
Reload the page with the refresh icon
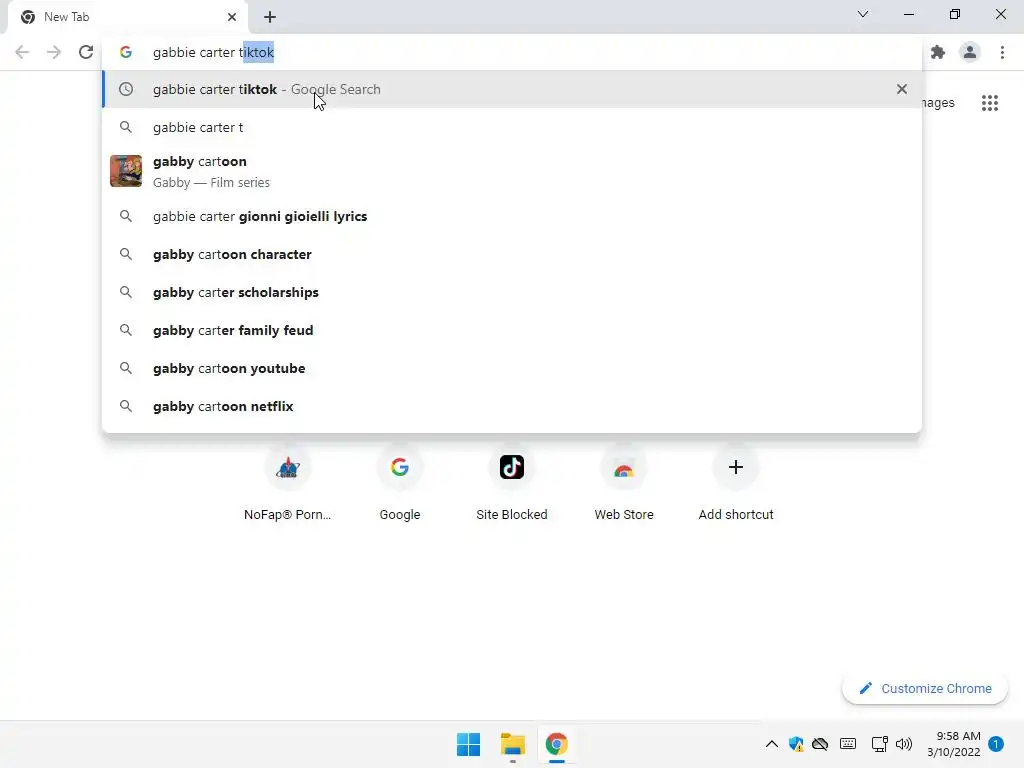[x=86, y=52]
